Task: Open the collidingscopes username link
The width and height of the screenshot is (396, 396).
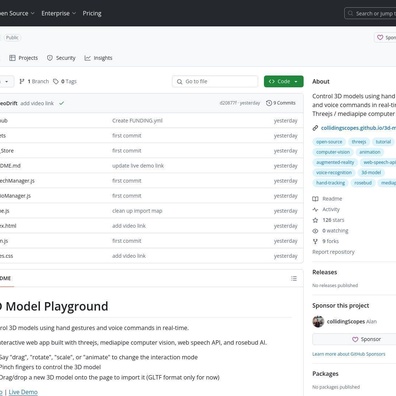Action: point(346,322)
